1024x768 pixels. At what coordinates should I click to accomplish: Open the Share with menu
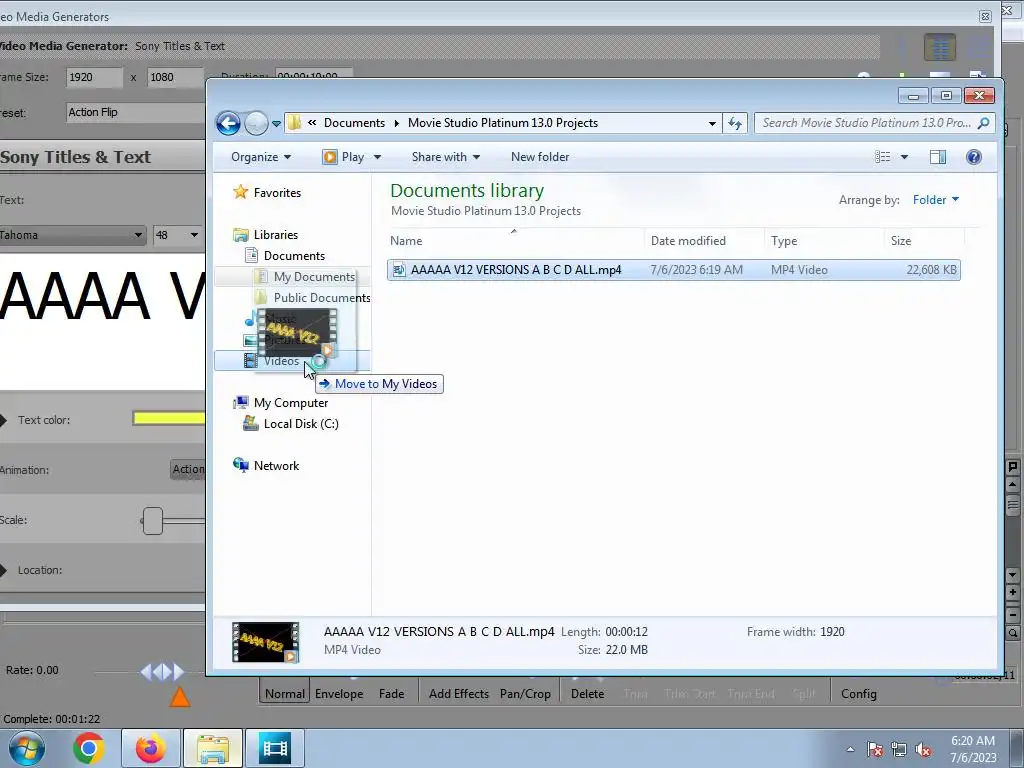[x=445, y=157]
